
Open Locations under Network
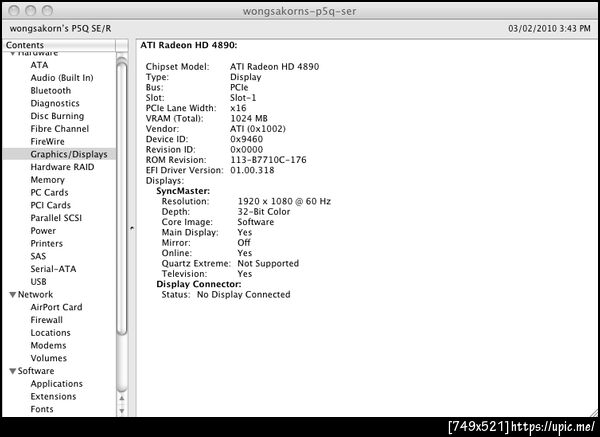coord(50,333)
